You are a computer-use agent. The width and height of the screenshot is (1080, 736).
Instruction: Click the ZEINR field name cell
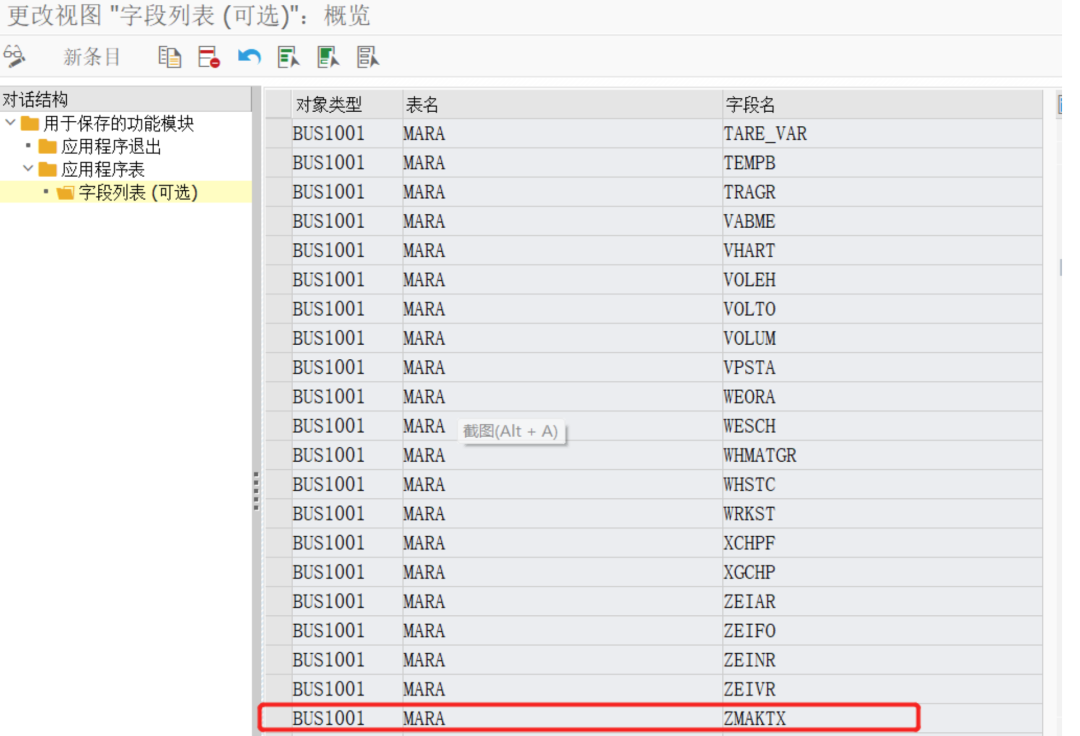click(x=882, y=660)
